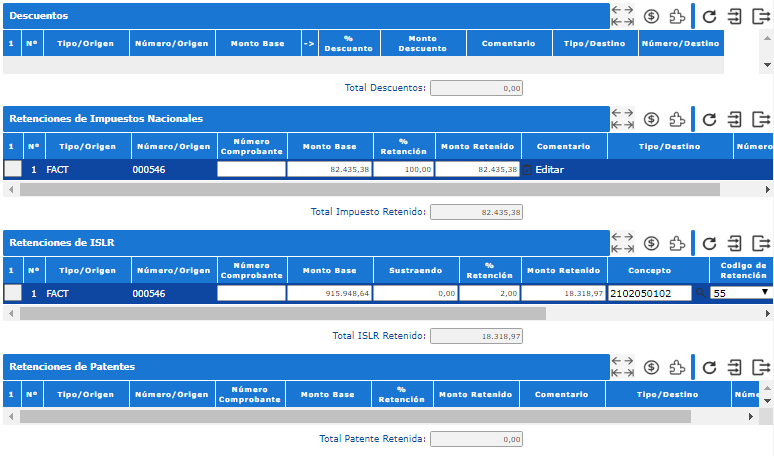
Task: Refresh the Retenciones de ISLR section
Action: (x=709, y=243)
